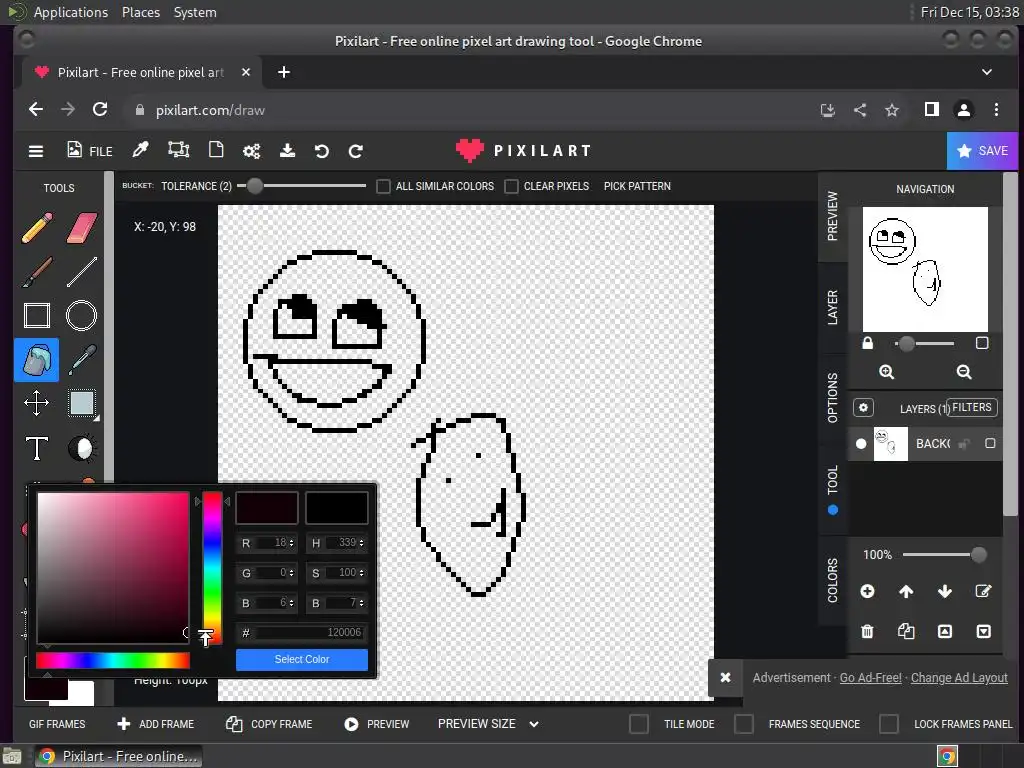Open the Places system menu
The image size is (1024, 768).
point(140,12)
